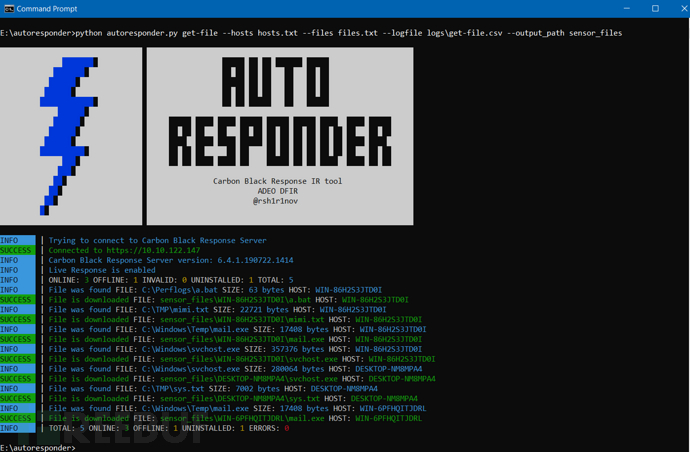Click the sensor_files DESKTOP-NM8MPA4 sys.txt path
This screenshot has height=452, width=690.
(x=240, y=398)
